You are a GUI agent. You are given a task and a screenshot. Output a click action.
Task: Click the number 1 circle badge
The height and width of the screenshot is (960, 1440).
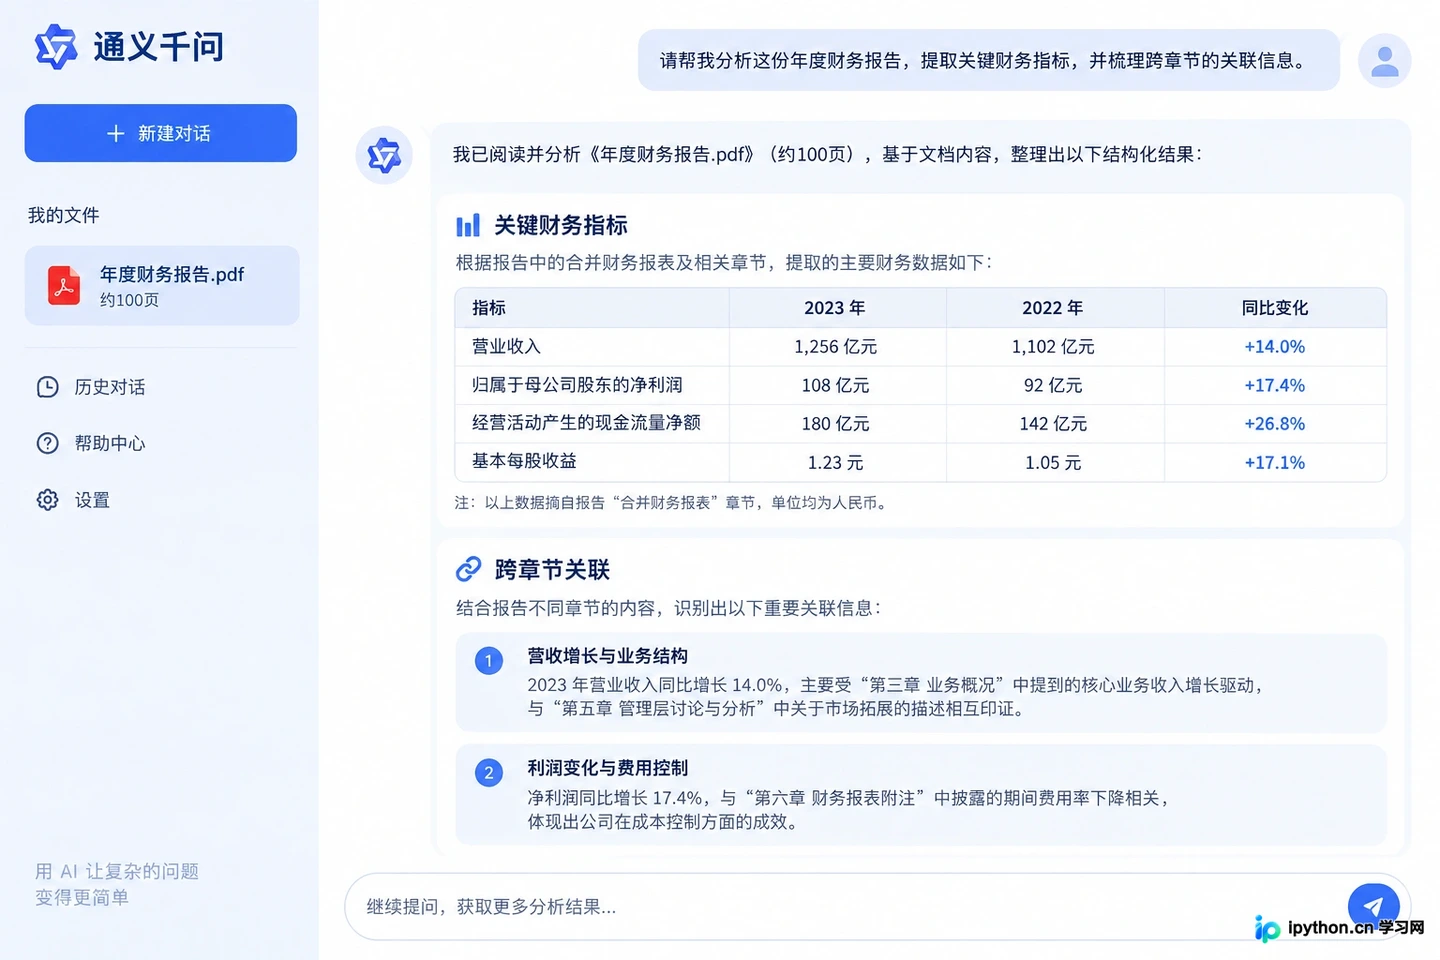click(x=489, y=660)
